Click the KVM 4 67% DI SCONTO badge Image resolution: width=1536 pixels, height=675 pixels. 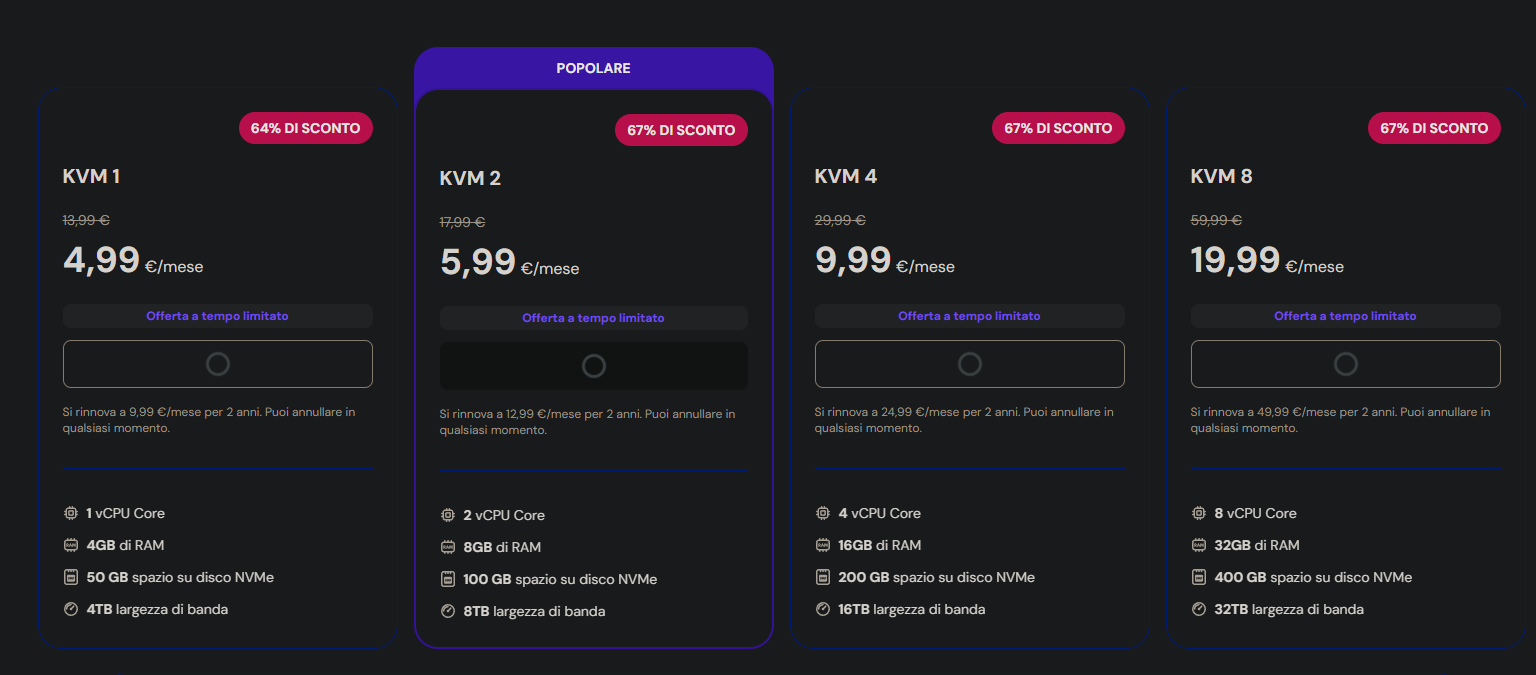[x=1058, y=128]
